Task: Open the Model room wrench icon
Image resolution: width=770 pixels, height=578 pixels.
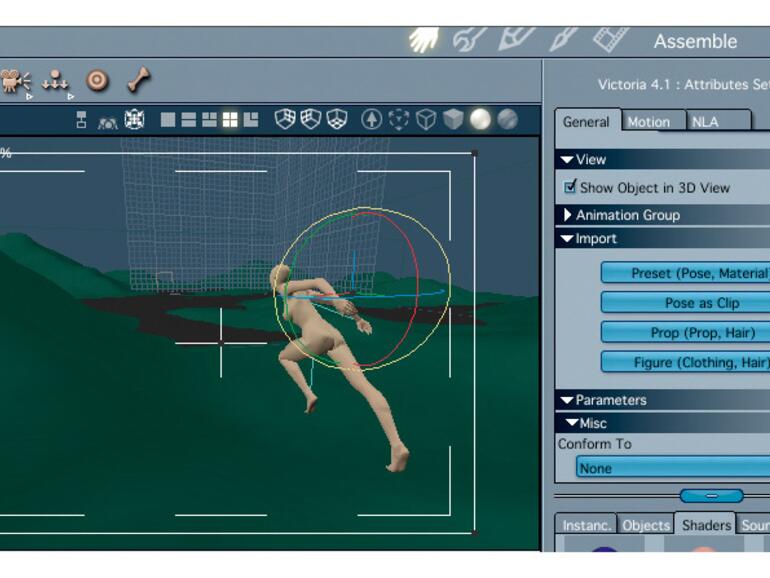Action: pos(469,40)
